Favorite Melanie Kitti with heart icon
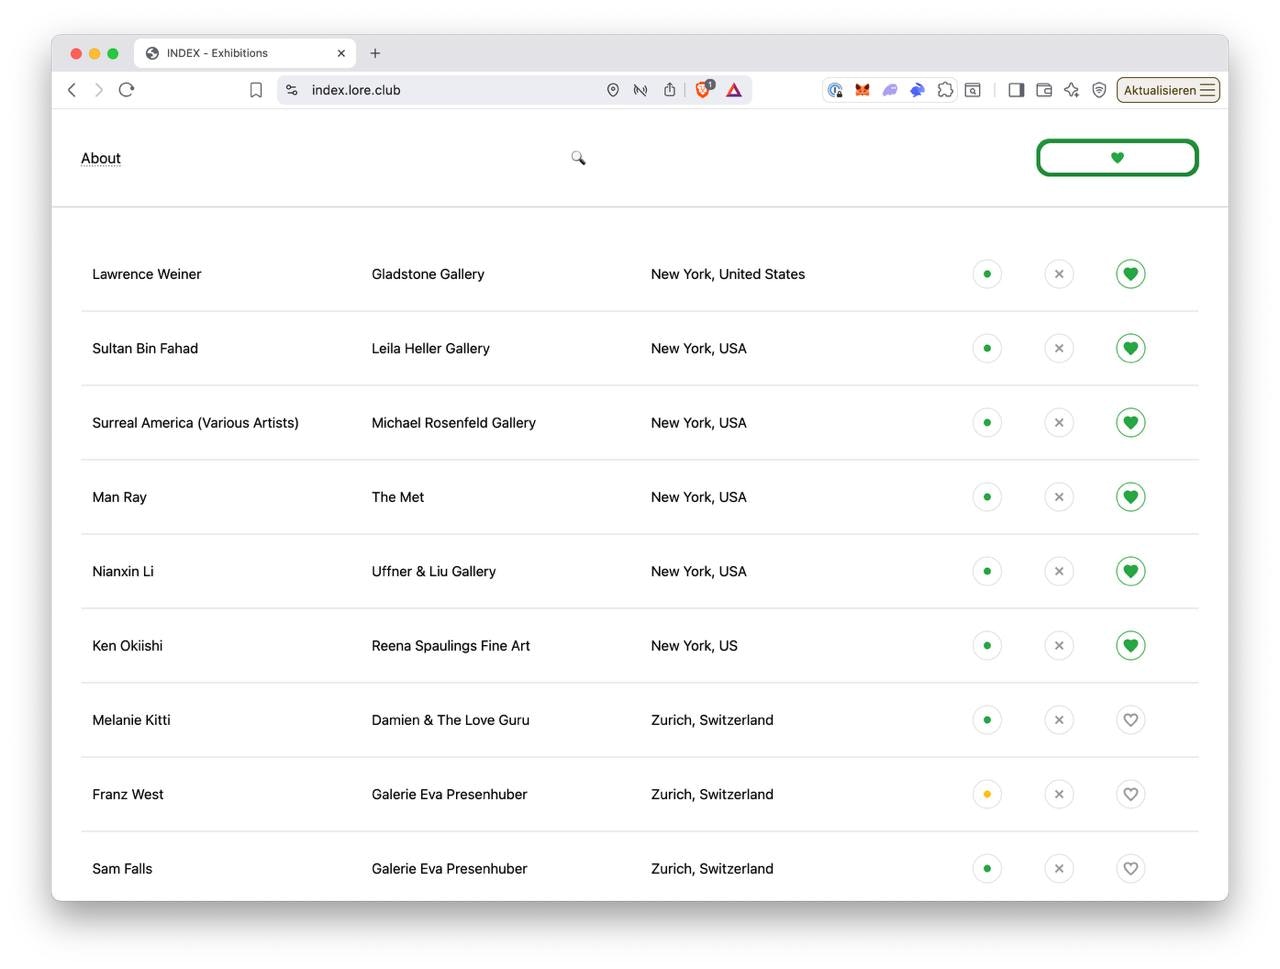Viewport: 1280px width, 969px height. click(1131, 720)
